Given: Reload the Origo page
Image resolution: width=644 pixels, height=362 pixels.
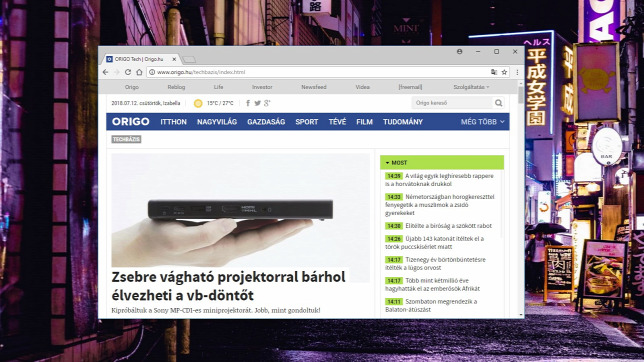Looking at the screenshot, I should click(x=128, y=72).
